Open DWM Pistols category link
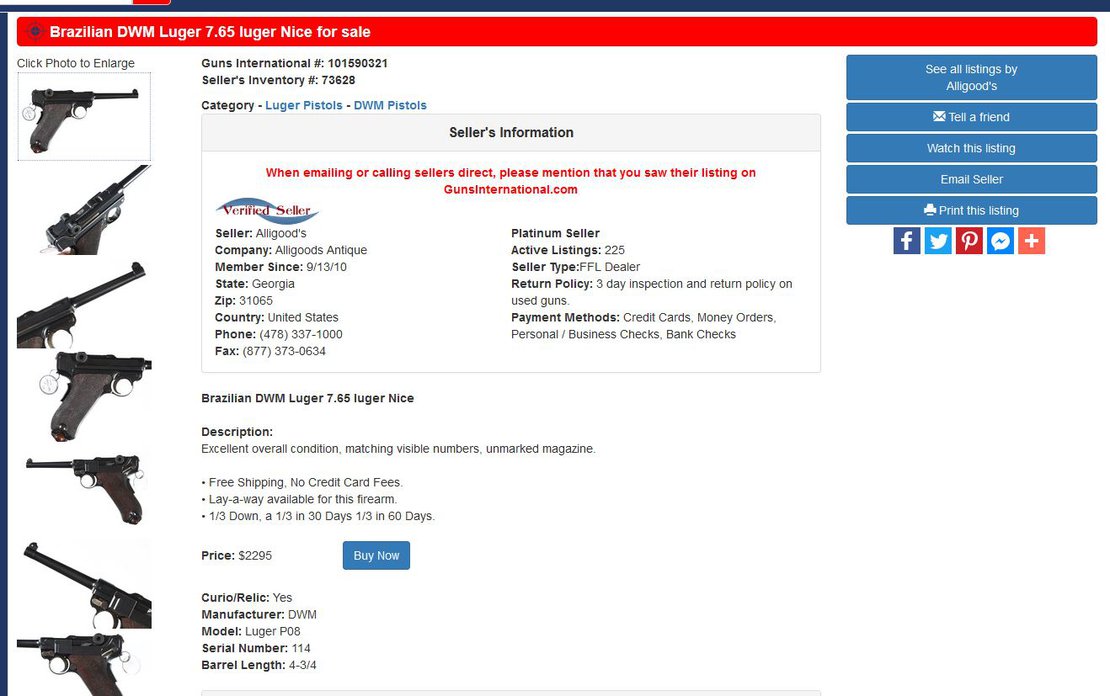The height and width of the screenshot is (696, 1110). click(x=390, y=105)
